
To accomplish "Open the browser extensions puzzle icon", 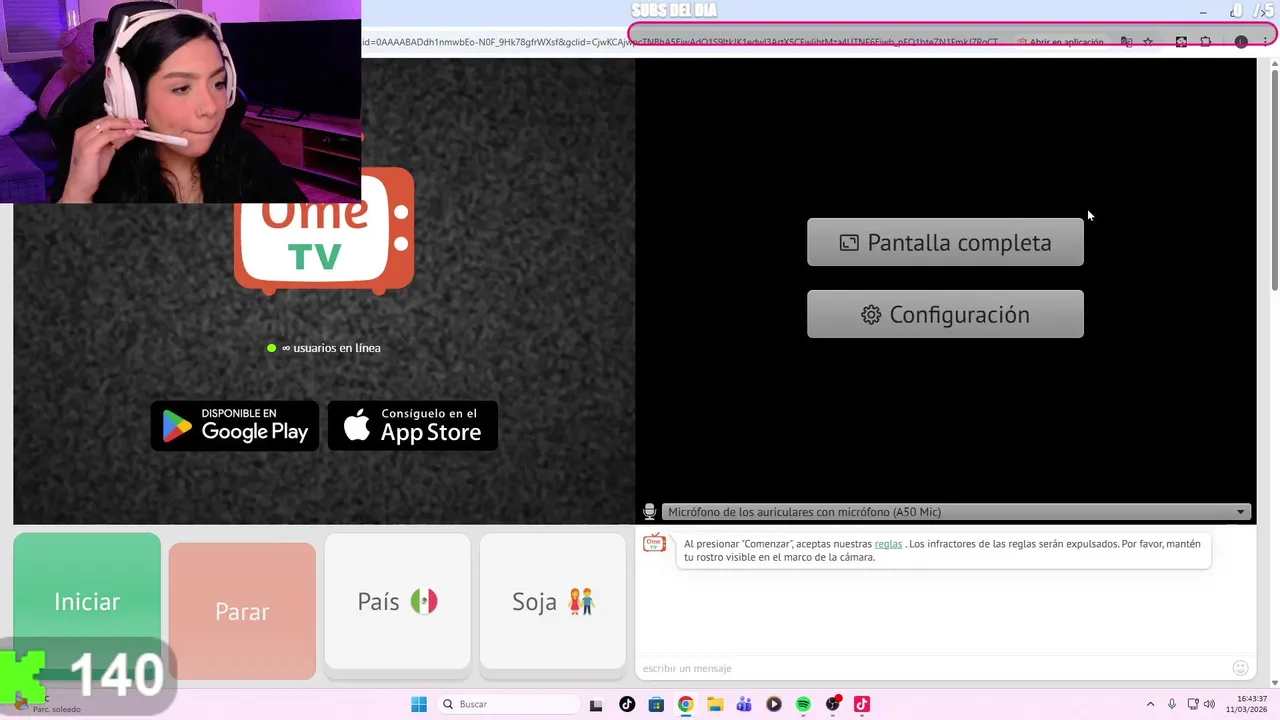I will pyautogui.click(x=1205, y=42).
